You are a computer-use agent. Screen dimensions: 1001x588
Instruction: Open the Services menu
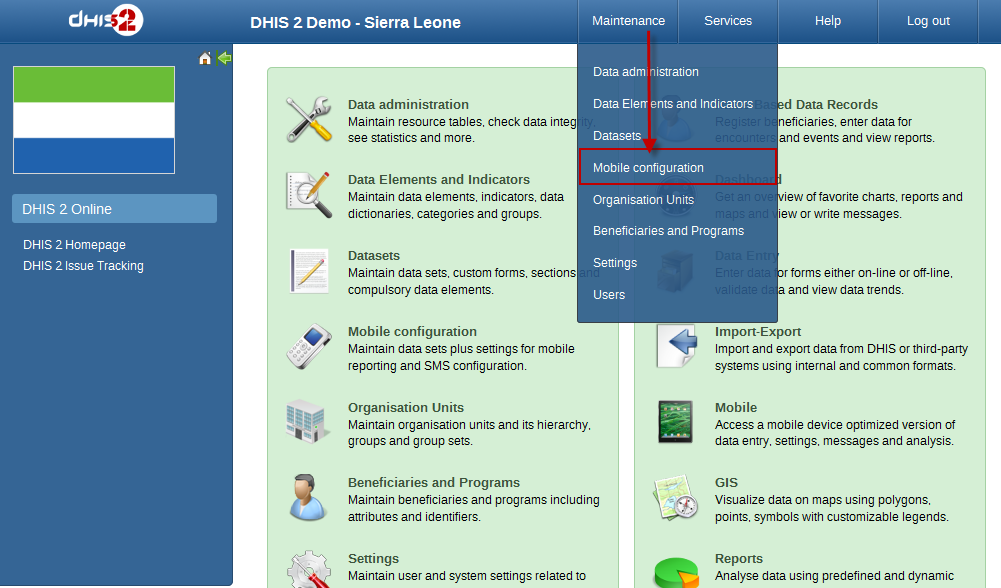click(728, 21)
